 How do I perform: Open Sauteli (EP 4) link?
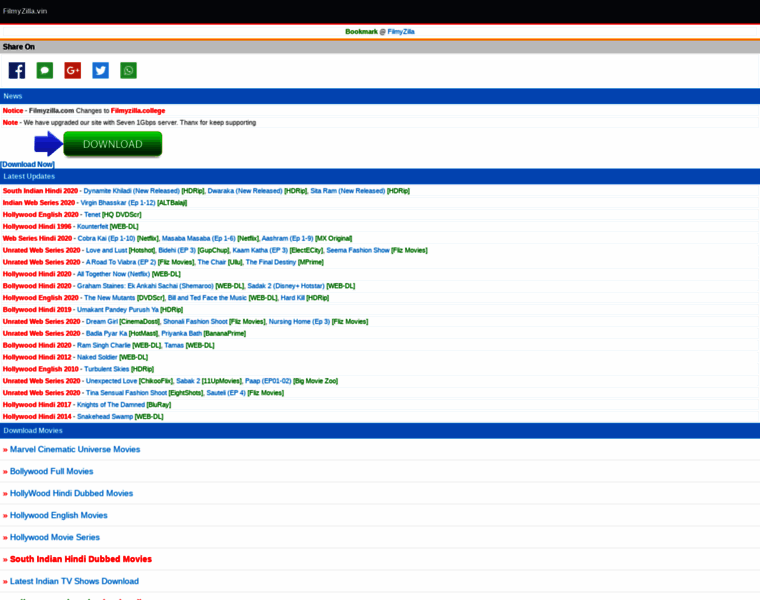tap(226, 393)
